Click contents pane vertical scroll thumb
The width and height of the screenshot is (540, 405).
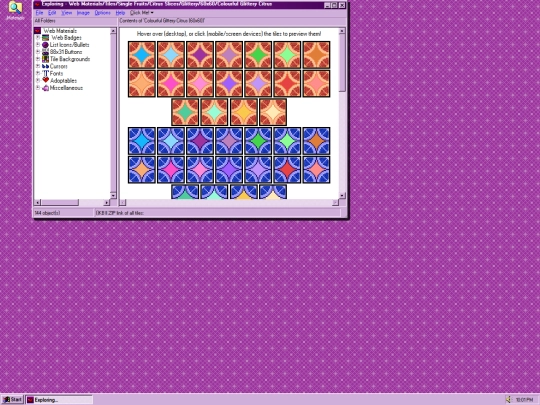point(342,63)
